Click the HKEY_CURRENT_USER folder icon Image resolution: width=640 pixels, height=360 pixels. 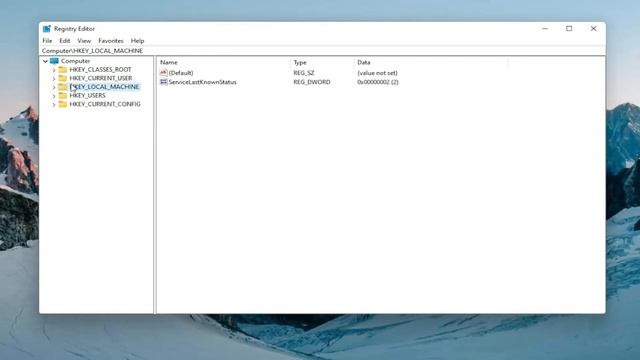click(x=62, y=78)
